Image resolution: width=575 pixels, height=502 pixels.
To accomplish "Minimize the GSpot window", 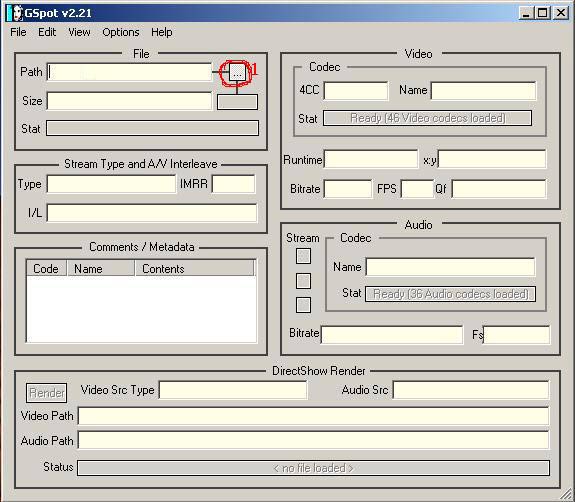I will tap(527, 13).
